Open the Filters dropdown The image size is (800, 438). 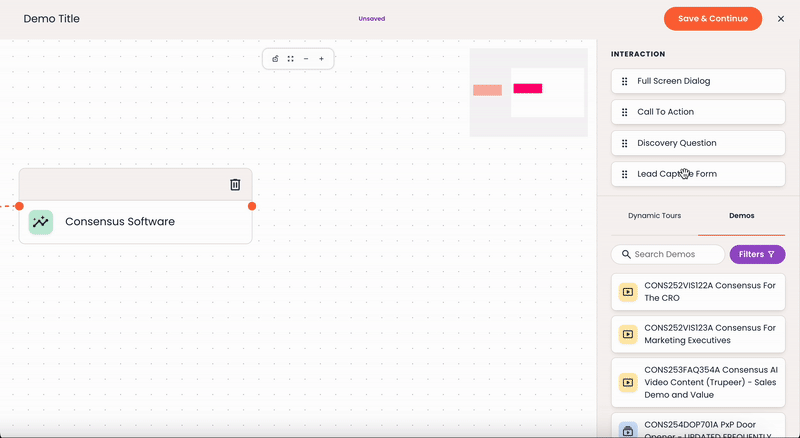pyautogui.click(x=757, y=254)
